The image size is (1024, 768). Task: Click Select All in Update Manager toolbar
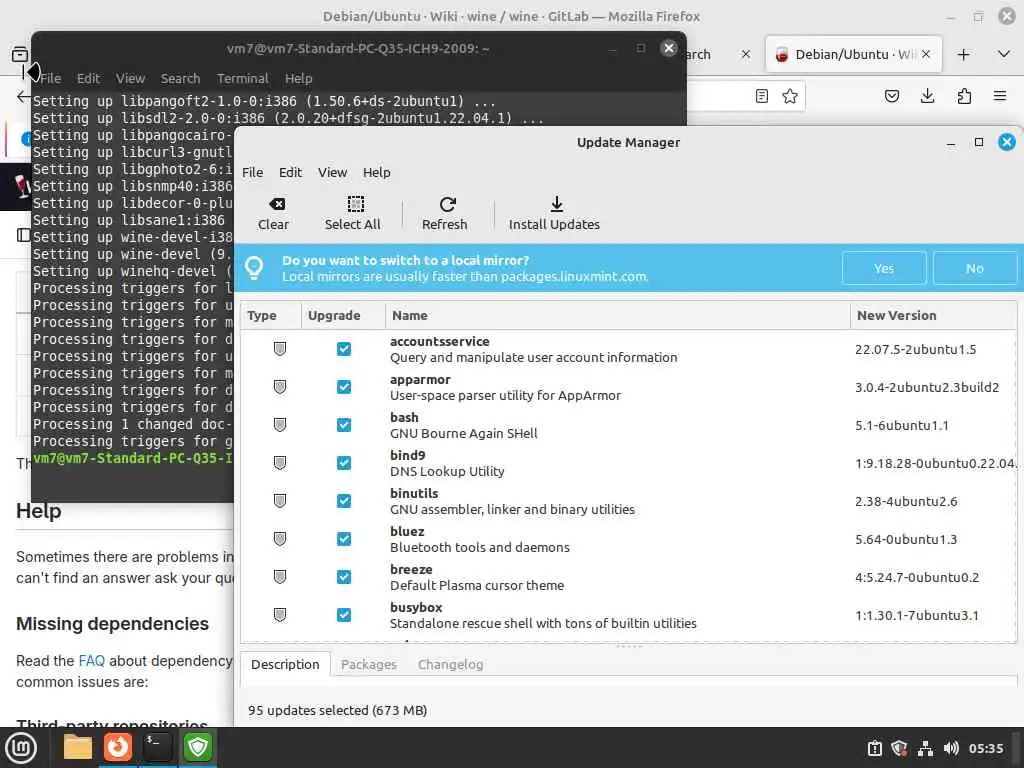tap(353, 214)
